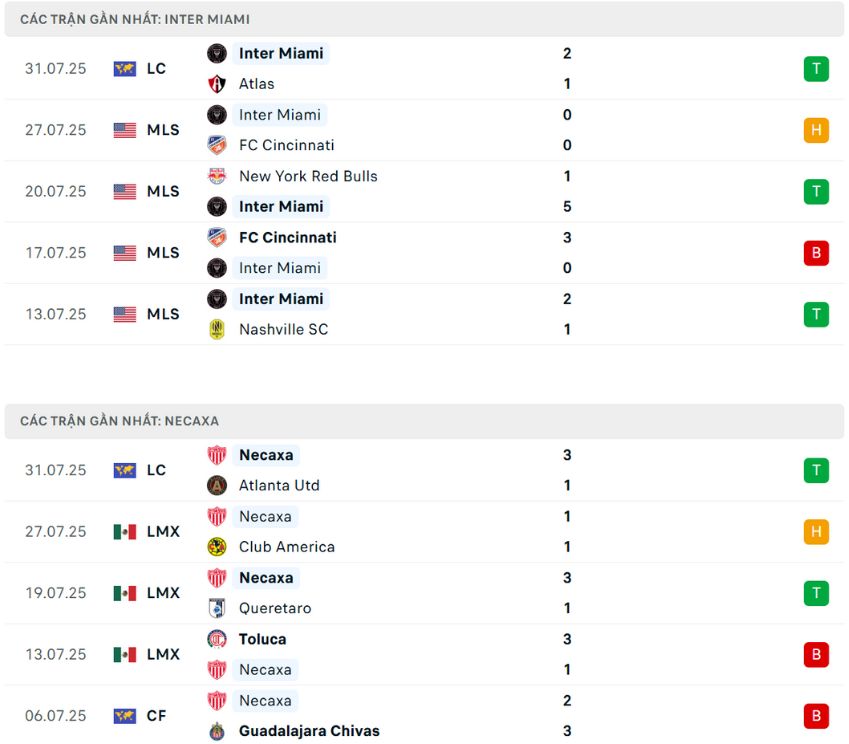Click the Mexico flag on 27.07.25 LMX match
This screenshot has width=849, height=744.
tap(125, 532)
